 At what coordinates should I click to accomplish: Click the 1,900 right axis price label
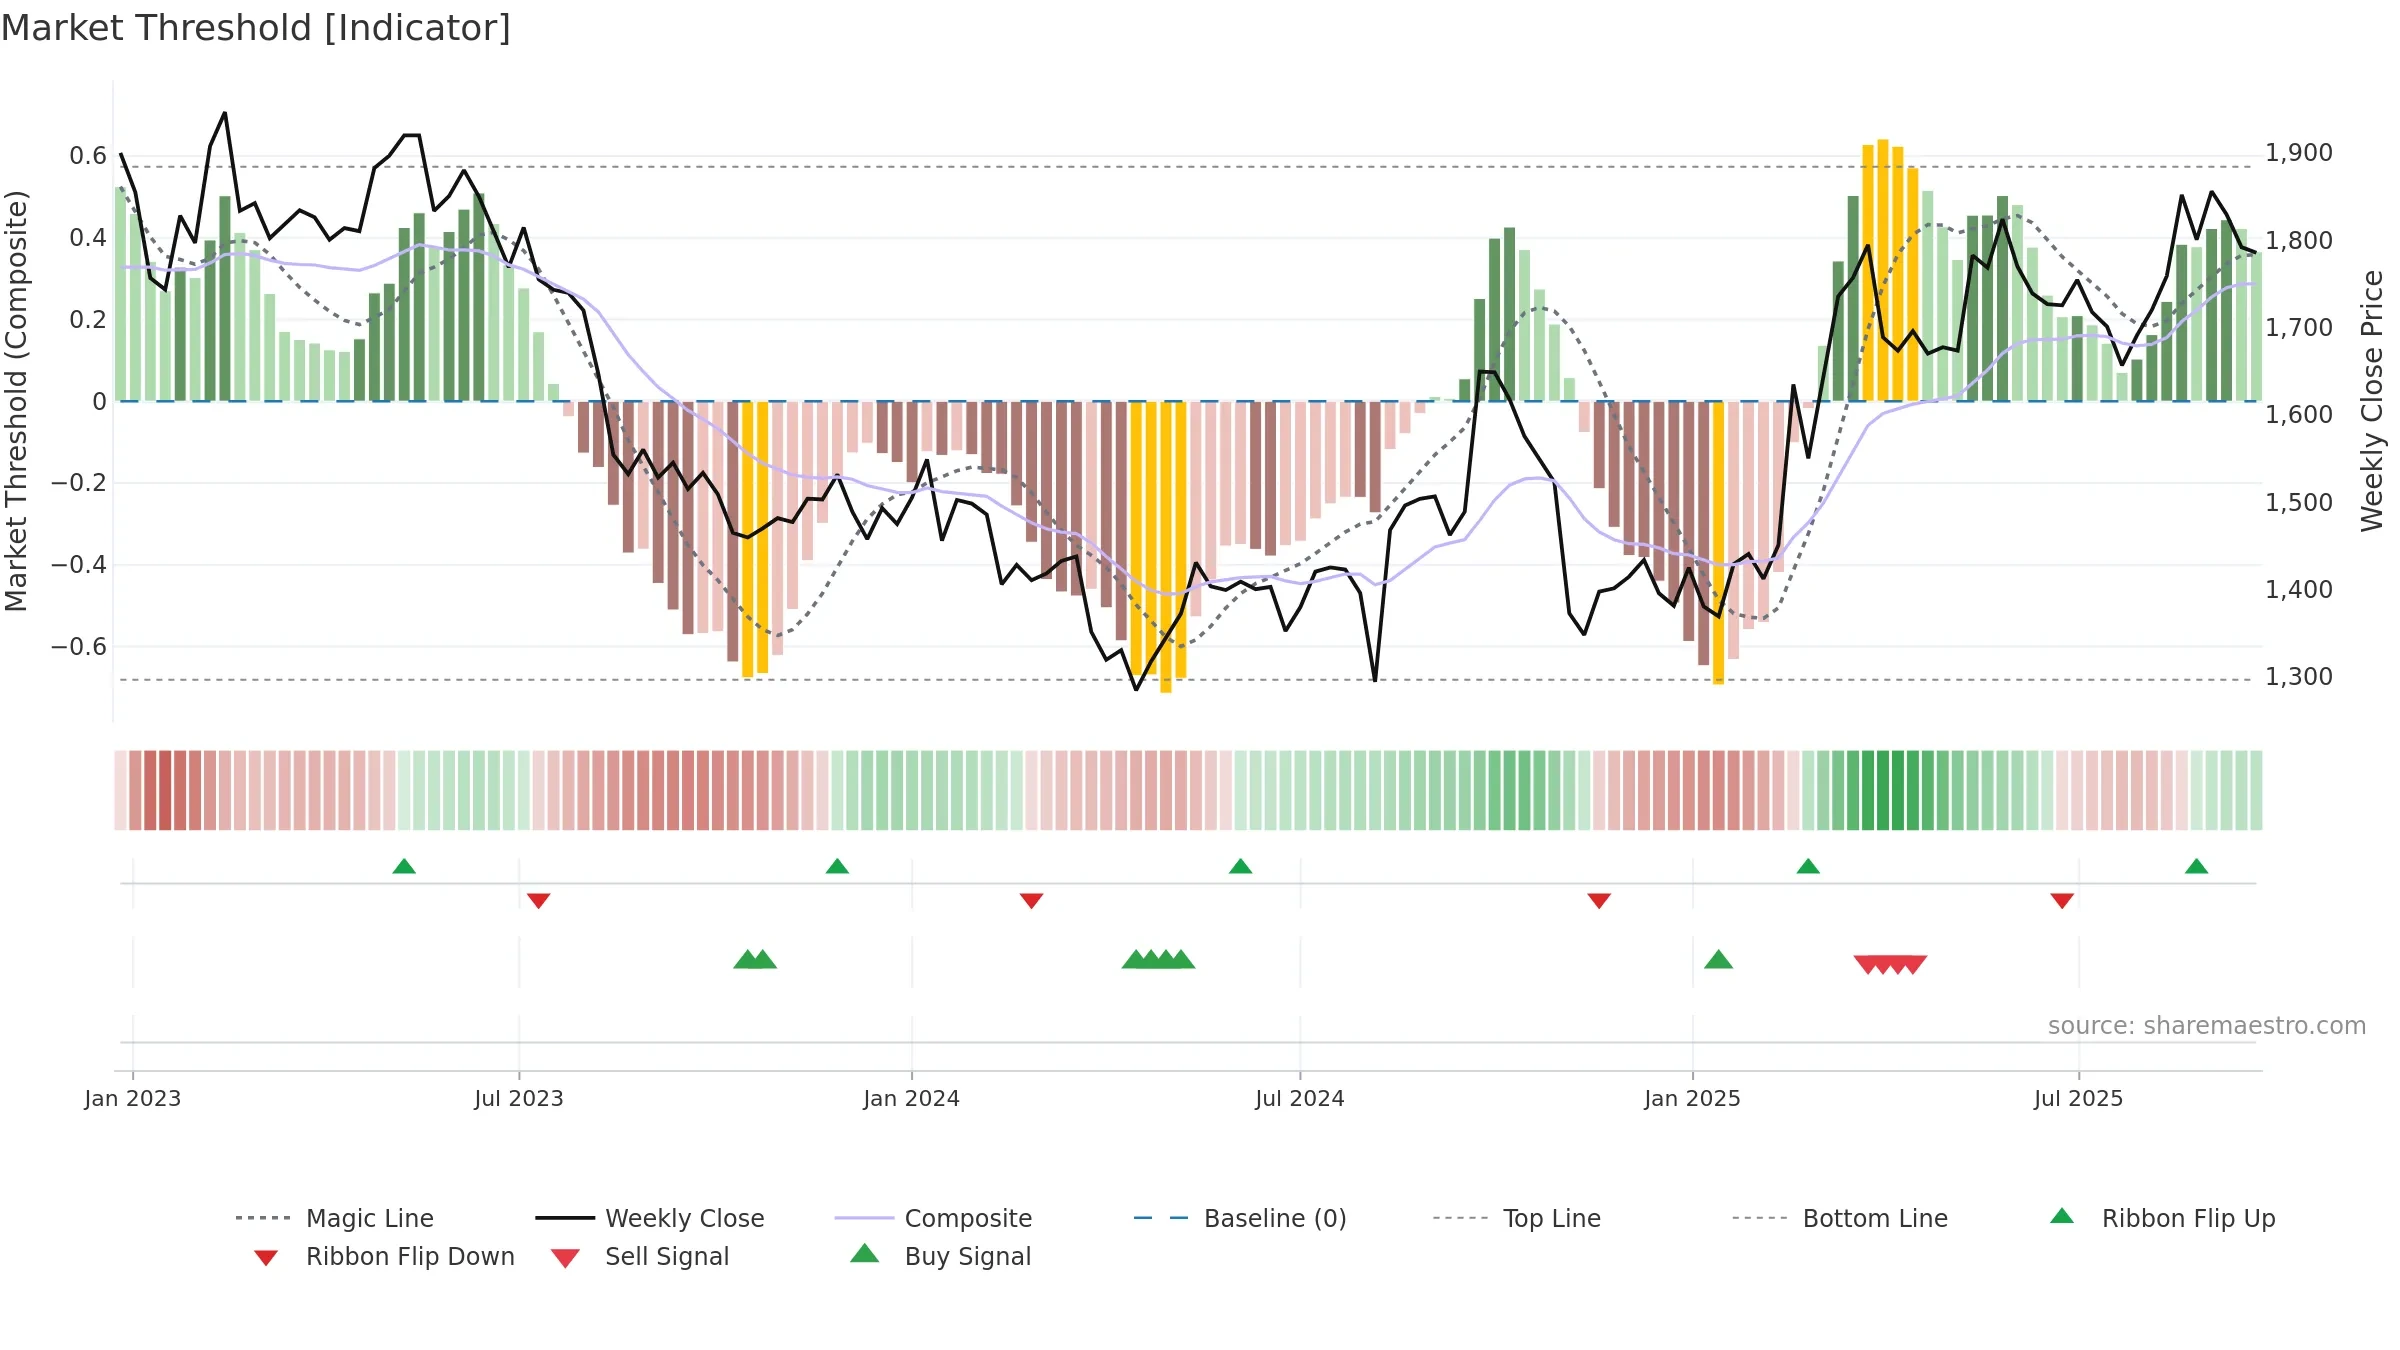click(2298, 153)
